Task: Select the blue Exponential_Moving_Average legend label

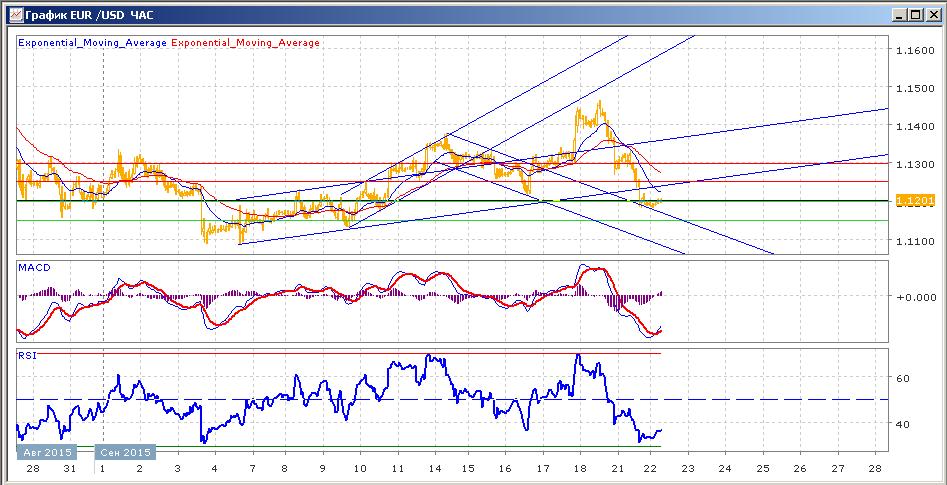Action: pos(92,43)
